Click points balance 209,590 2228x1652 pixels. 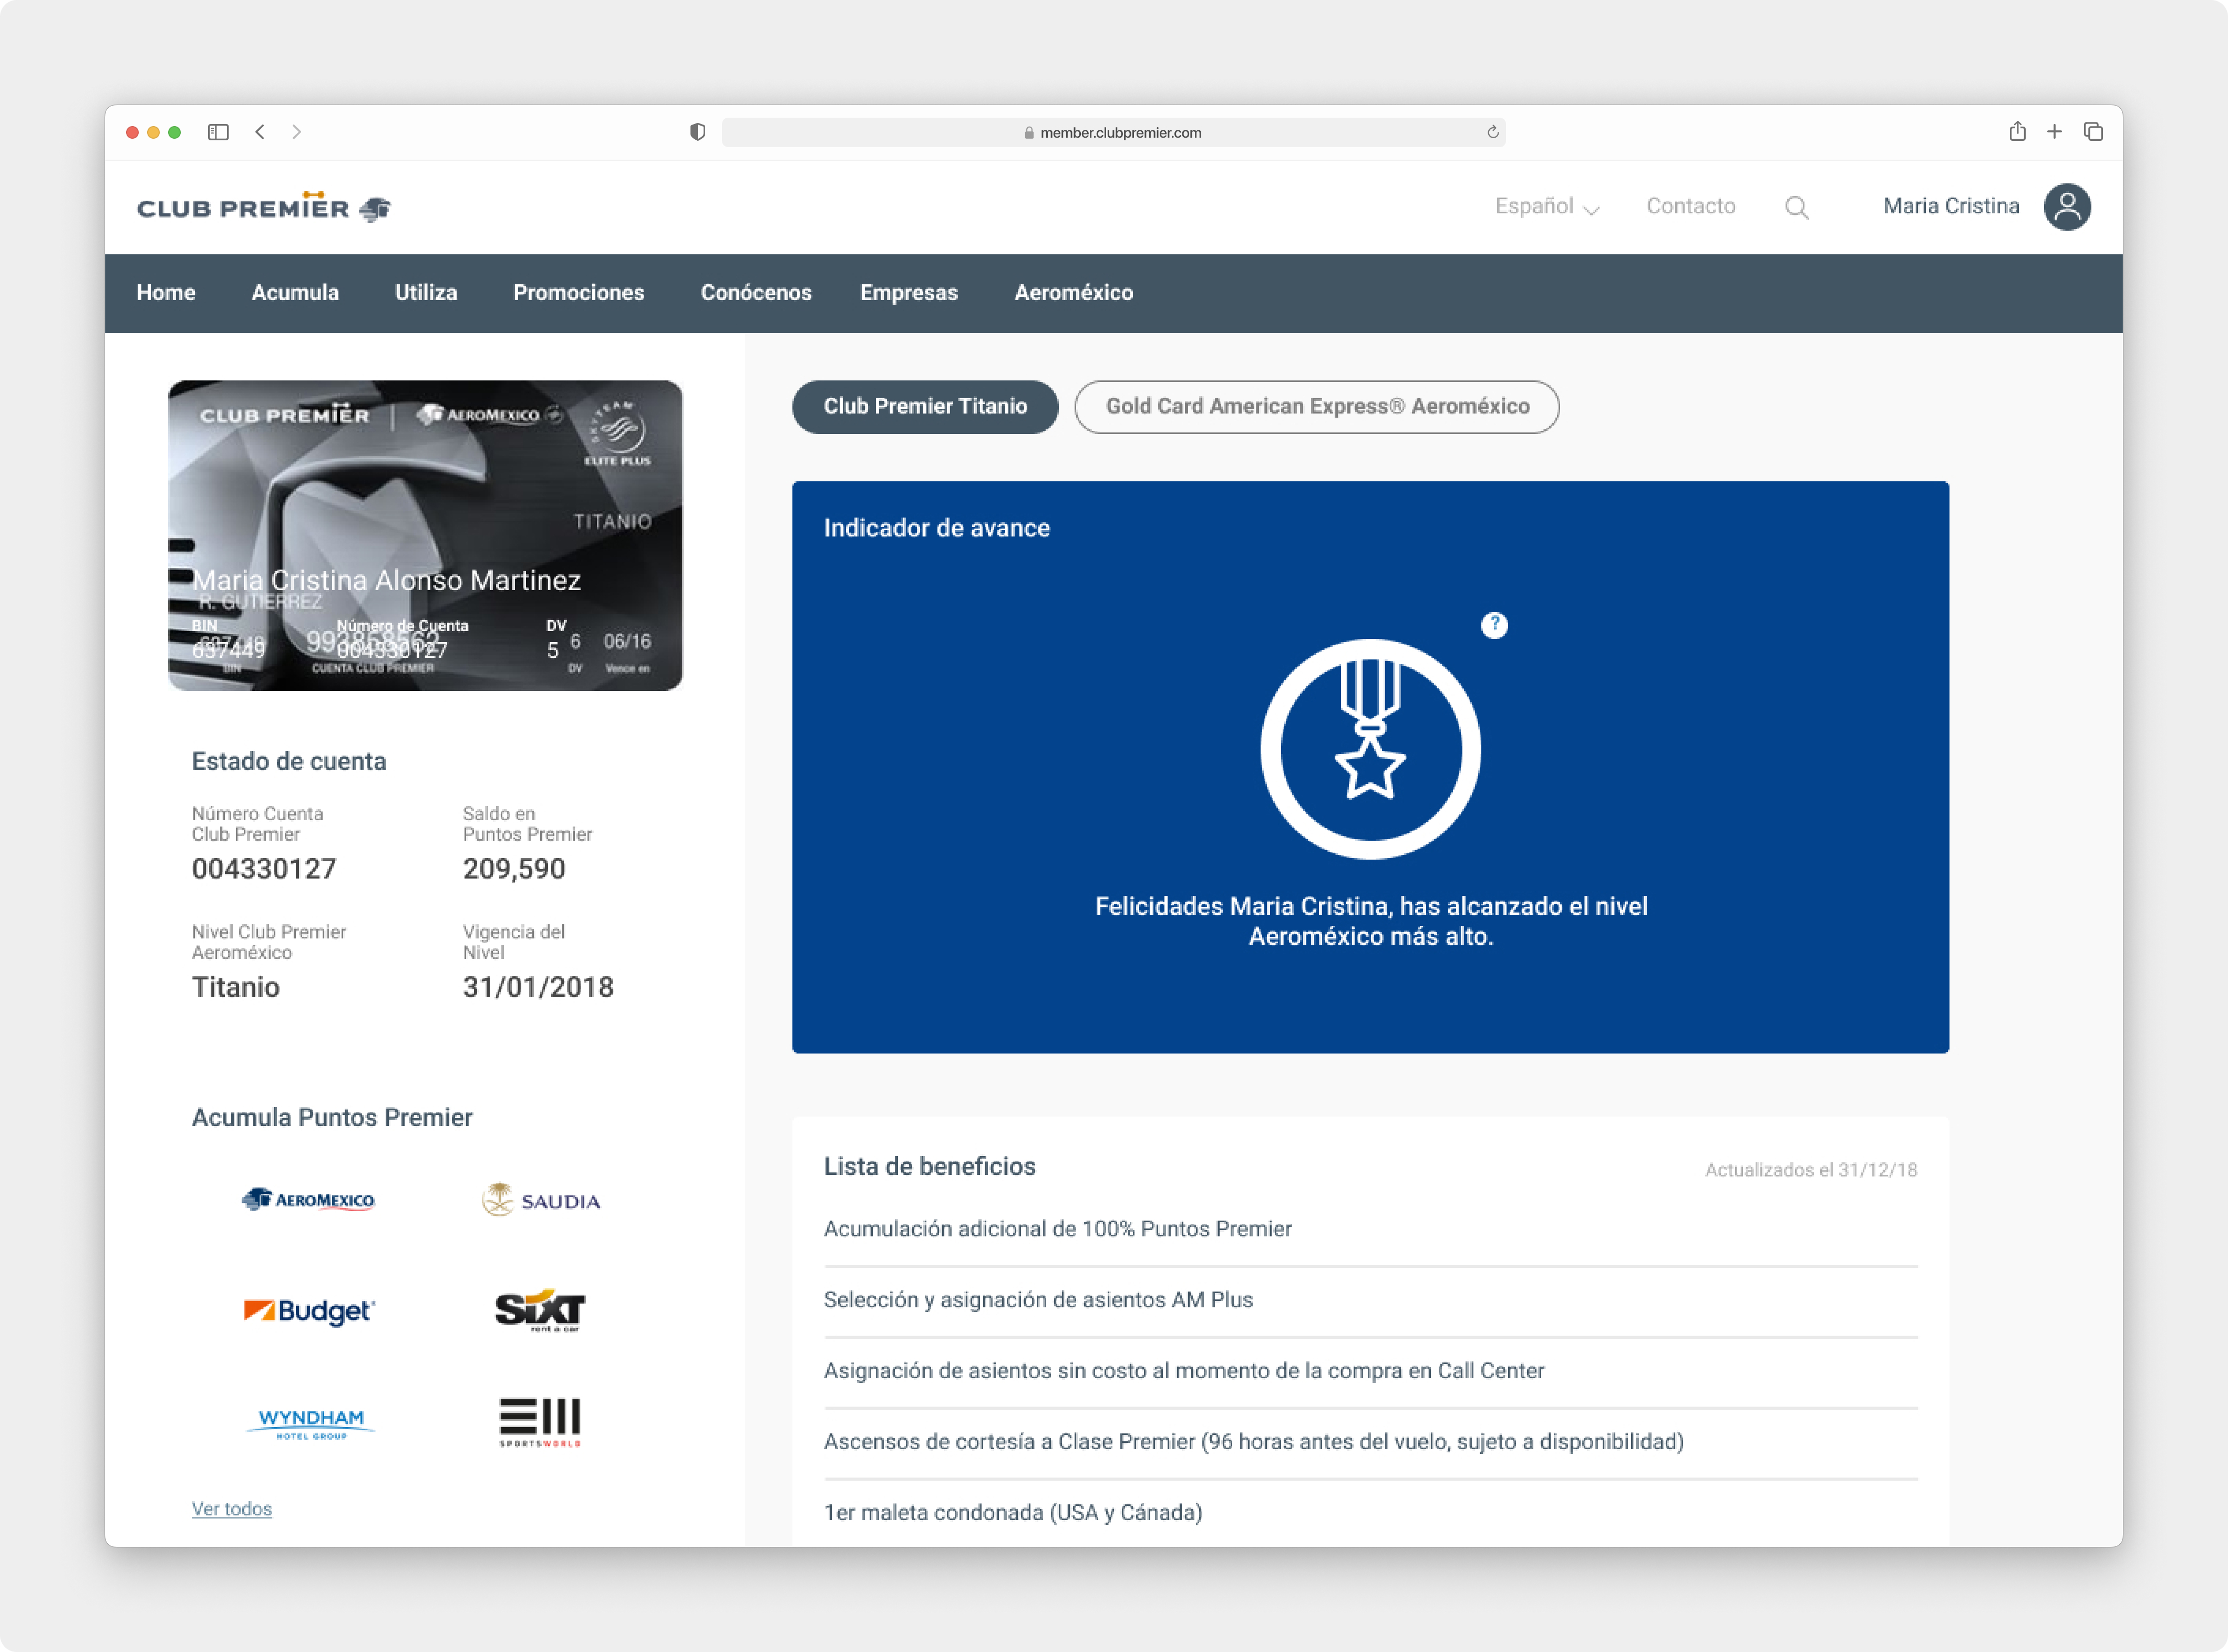point(514,868)
